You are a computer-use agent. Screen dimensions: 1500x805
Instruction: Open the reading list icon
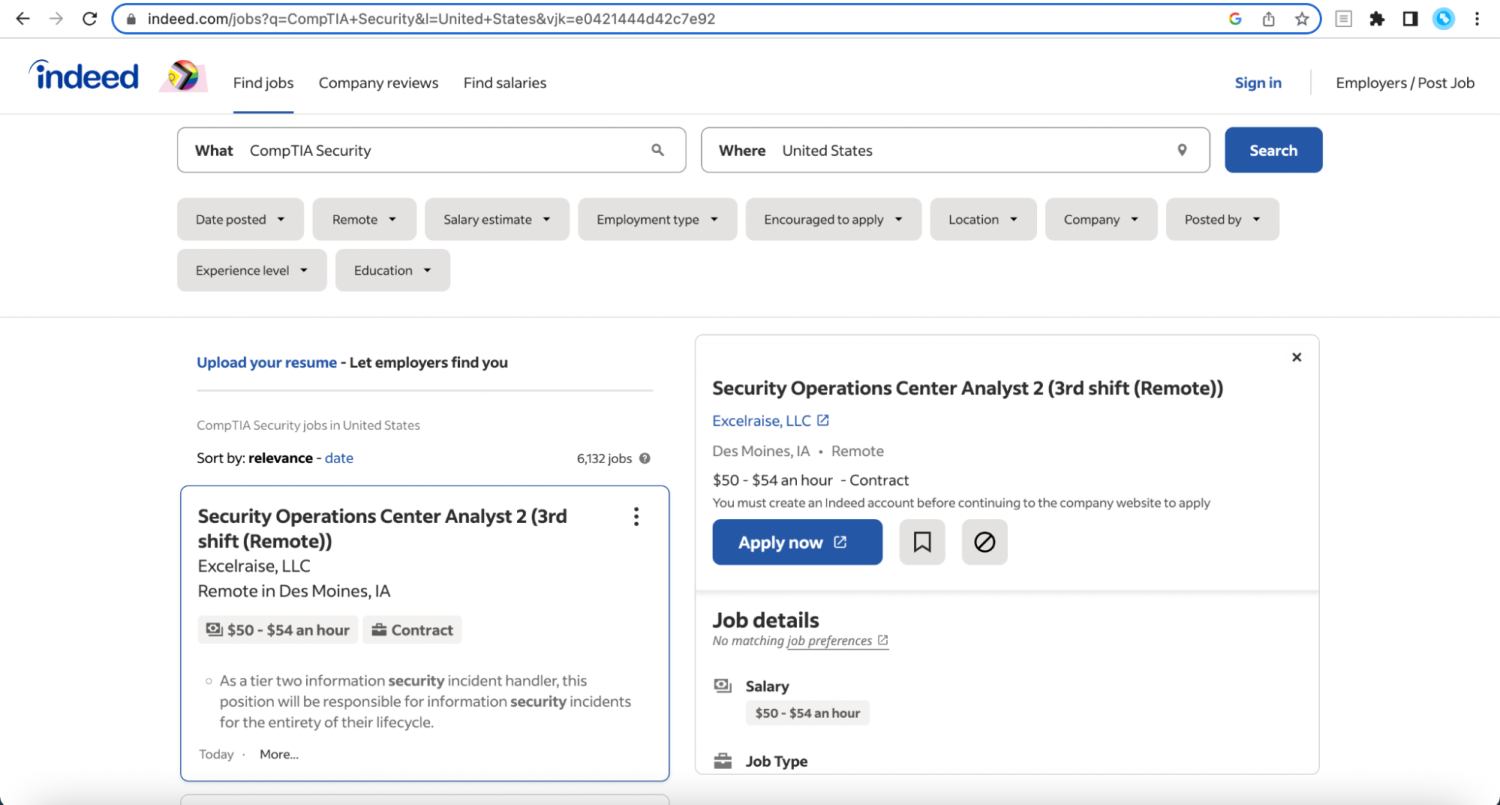[x=1345, y=19]
